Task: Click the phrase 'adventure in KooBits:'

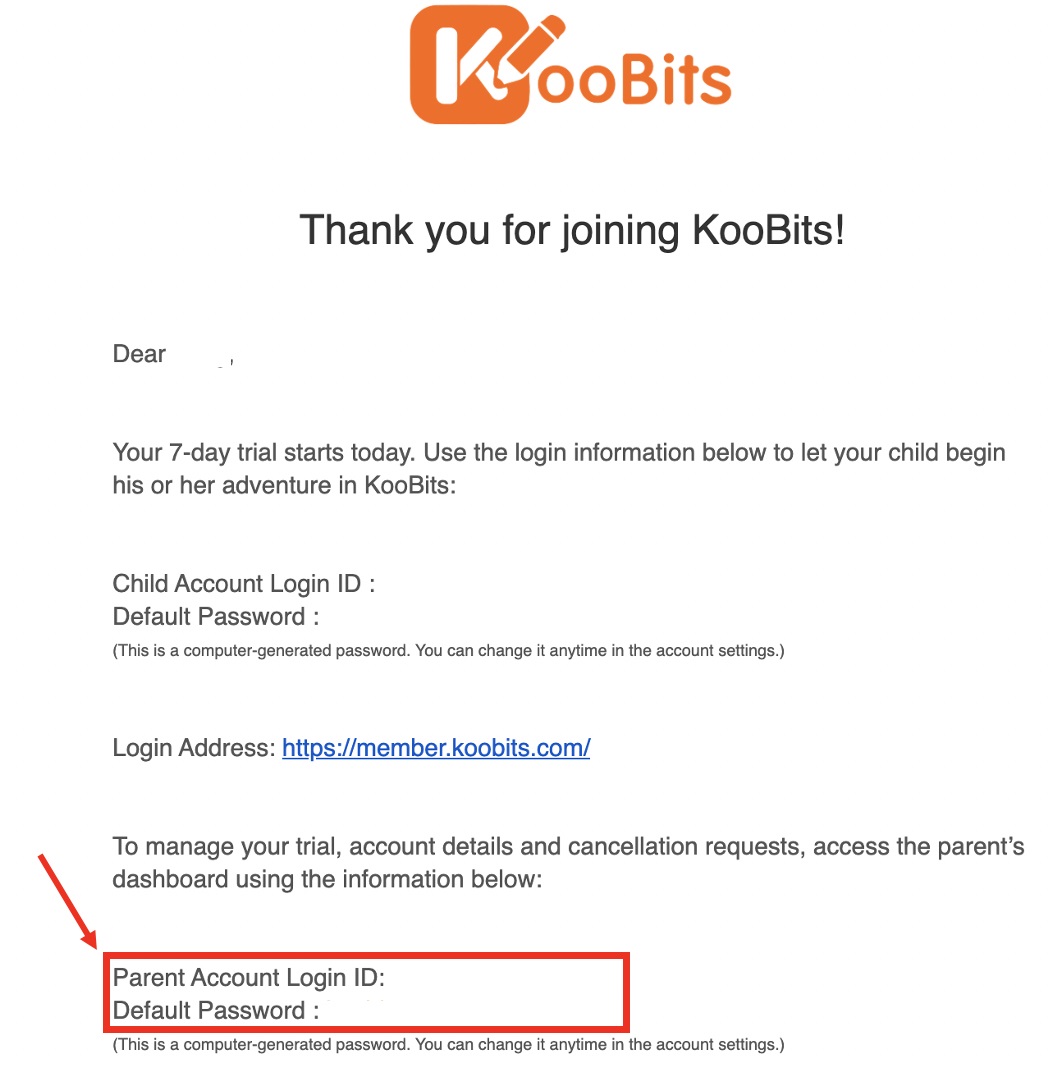Action: pos(339,485)
